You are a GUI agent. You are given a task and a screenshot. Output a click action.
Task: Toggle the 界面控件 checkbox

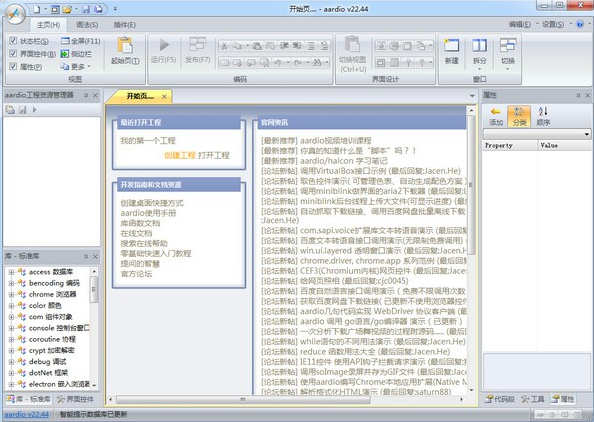coord(13,53)
